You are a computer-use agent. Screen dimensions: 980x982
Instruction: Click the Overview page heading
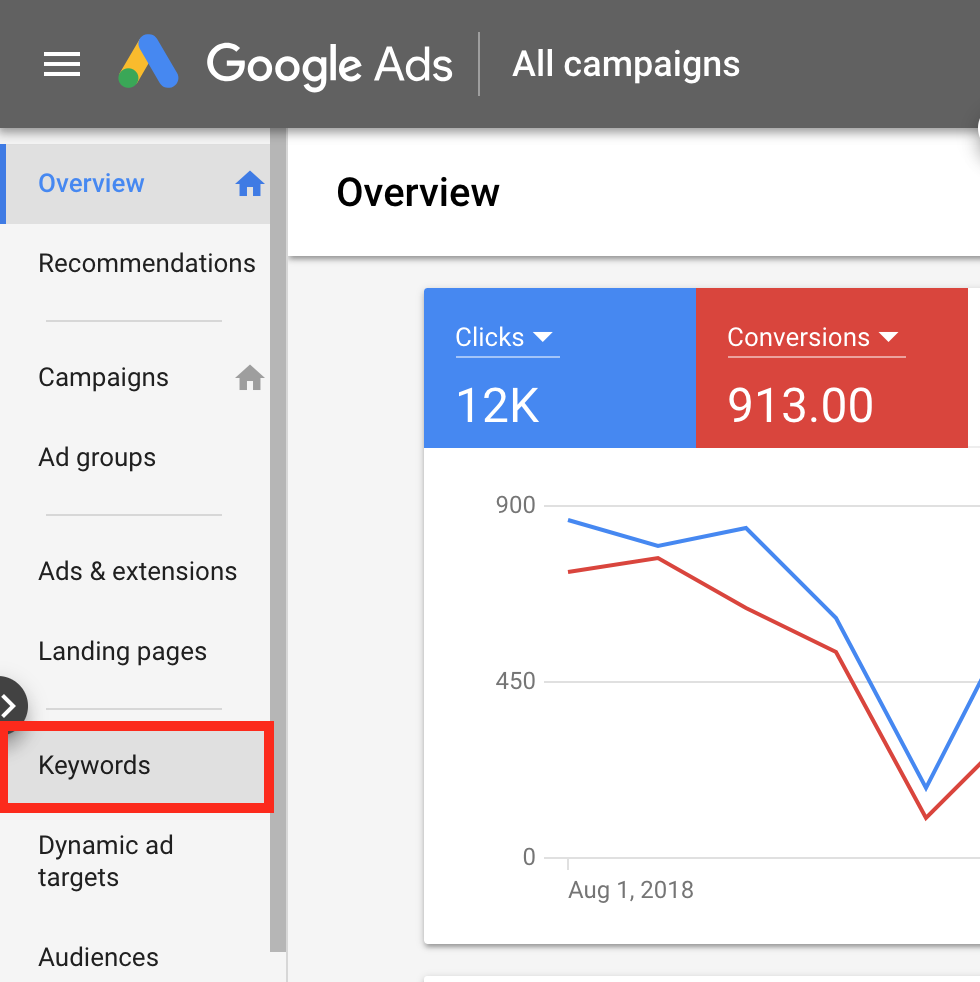click(418, 192)
